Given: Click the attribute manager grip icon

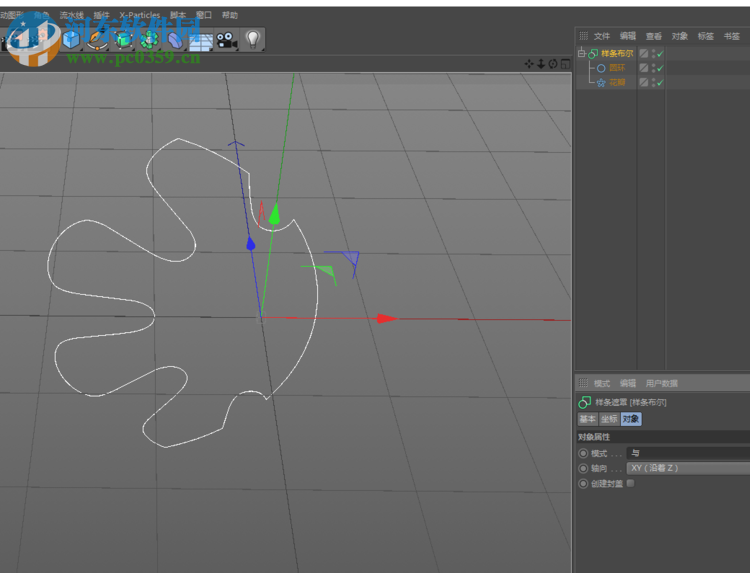Looking at the screenshot, I should pyautogui.click(x=583, y=383).
